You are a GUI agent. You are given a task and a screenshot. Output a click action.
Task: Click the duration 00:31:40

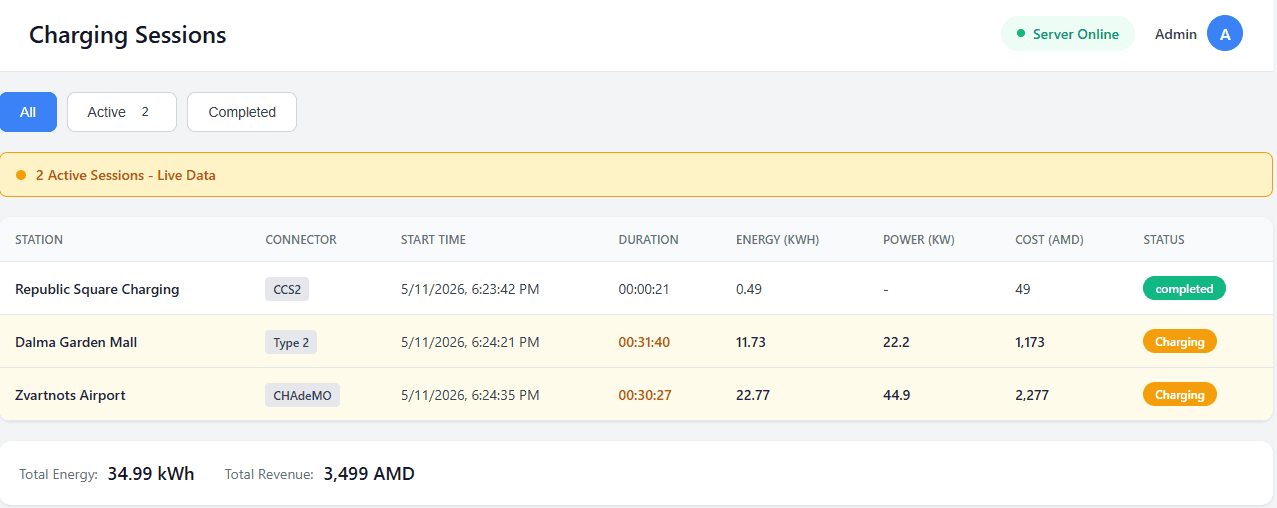tap(644, 342)
